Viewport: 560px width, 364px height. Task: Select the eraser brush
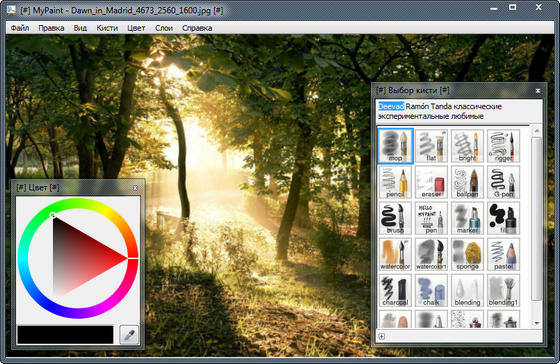click(x=431, y=182)
